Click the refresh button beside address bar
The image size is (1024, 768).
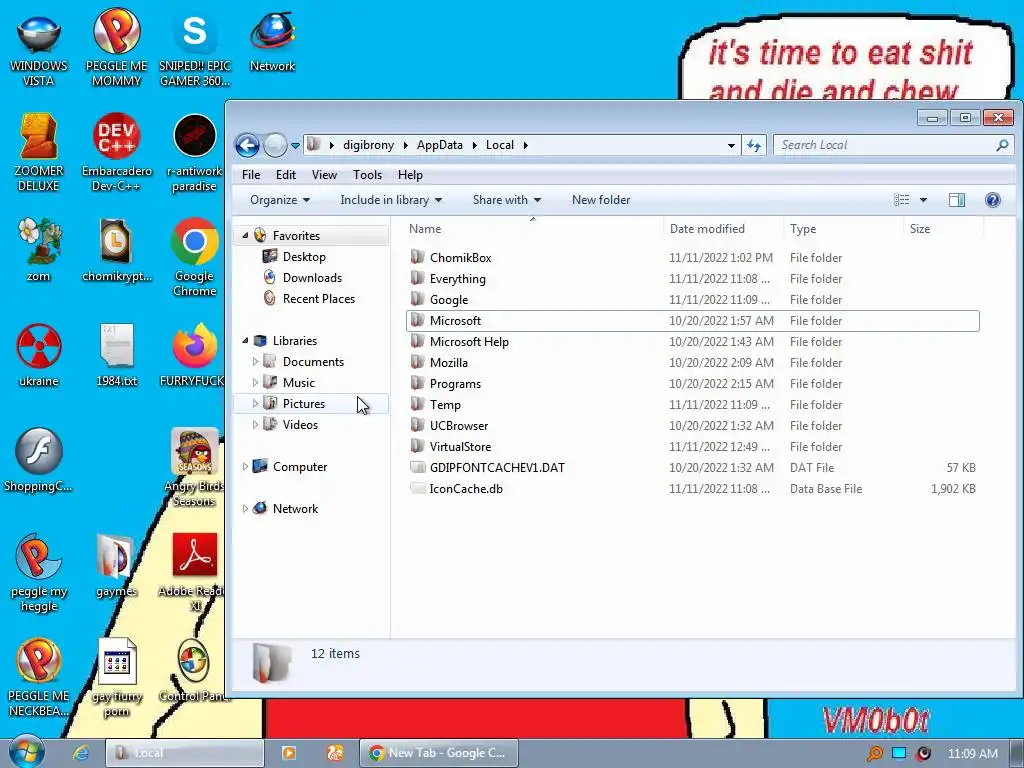tap(754, 145)
